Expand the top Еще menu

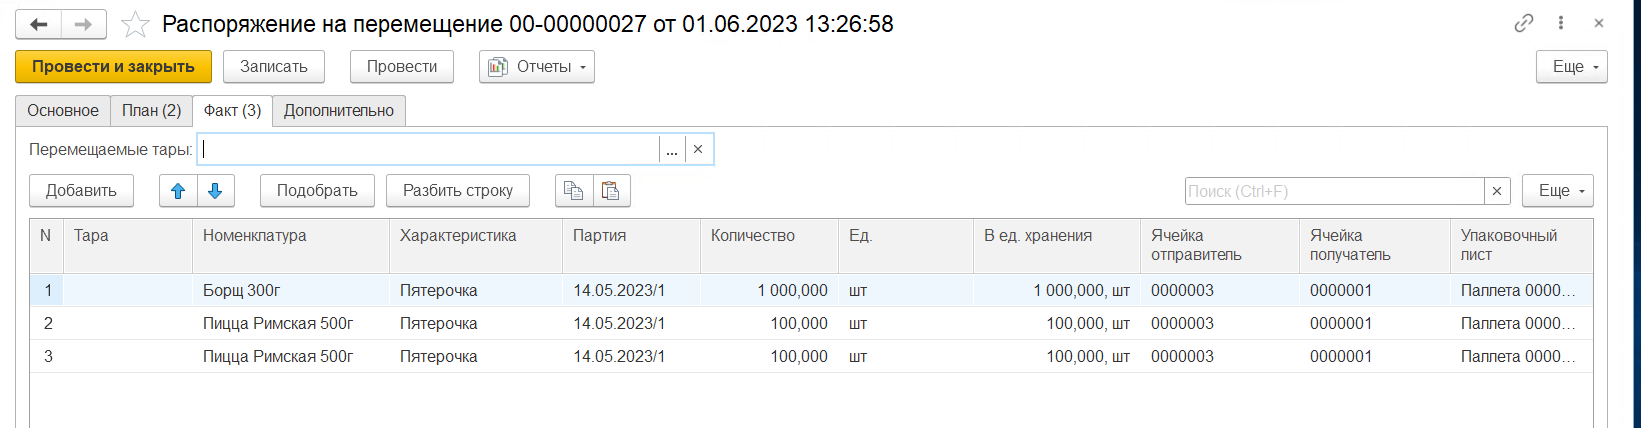1571,67
